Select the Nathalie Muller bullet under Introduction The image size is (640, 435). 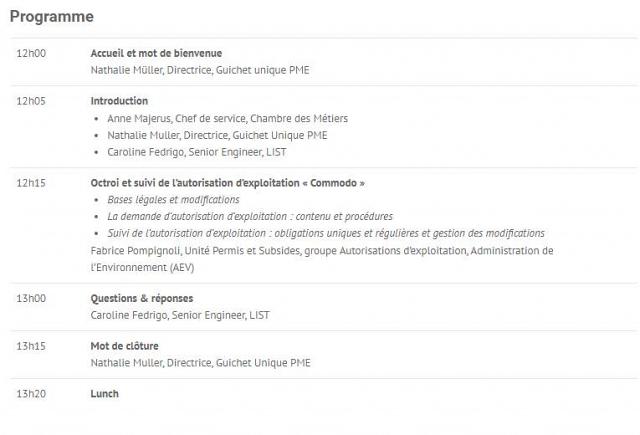tap(217, 135)
